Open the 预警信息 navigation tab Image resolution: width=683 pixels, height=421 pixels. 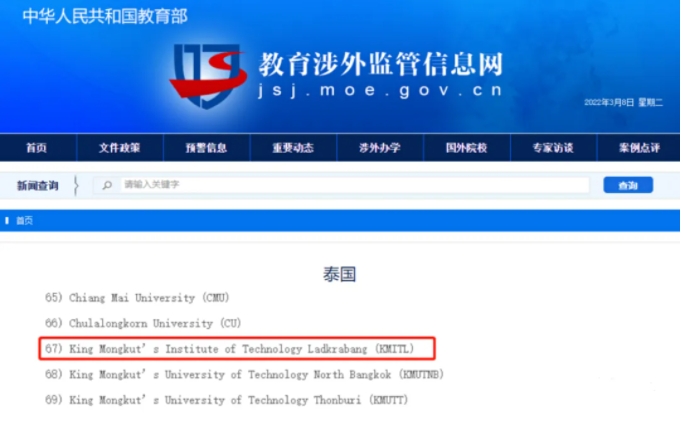pyautogui.click(x=206, y=148)
